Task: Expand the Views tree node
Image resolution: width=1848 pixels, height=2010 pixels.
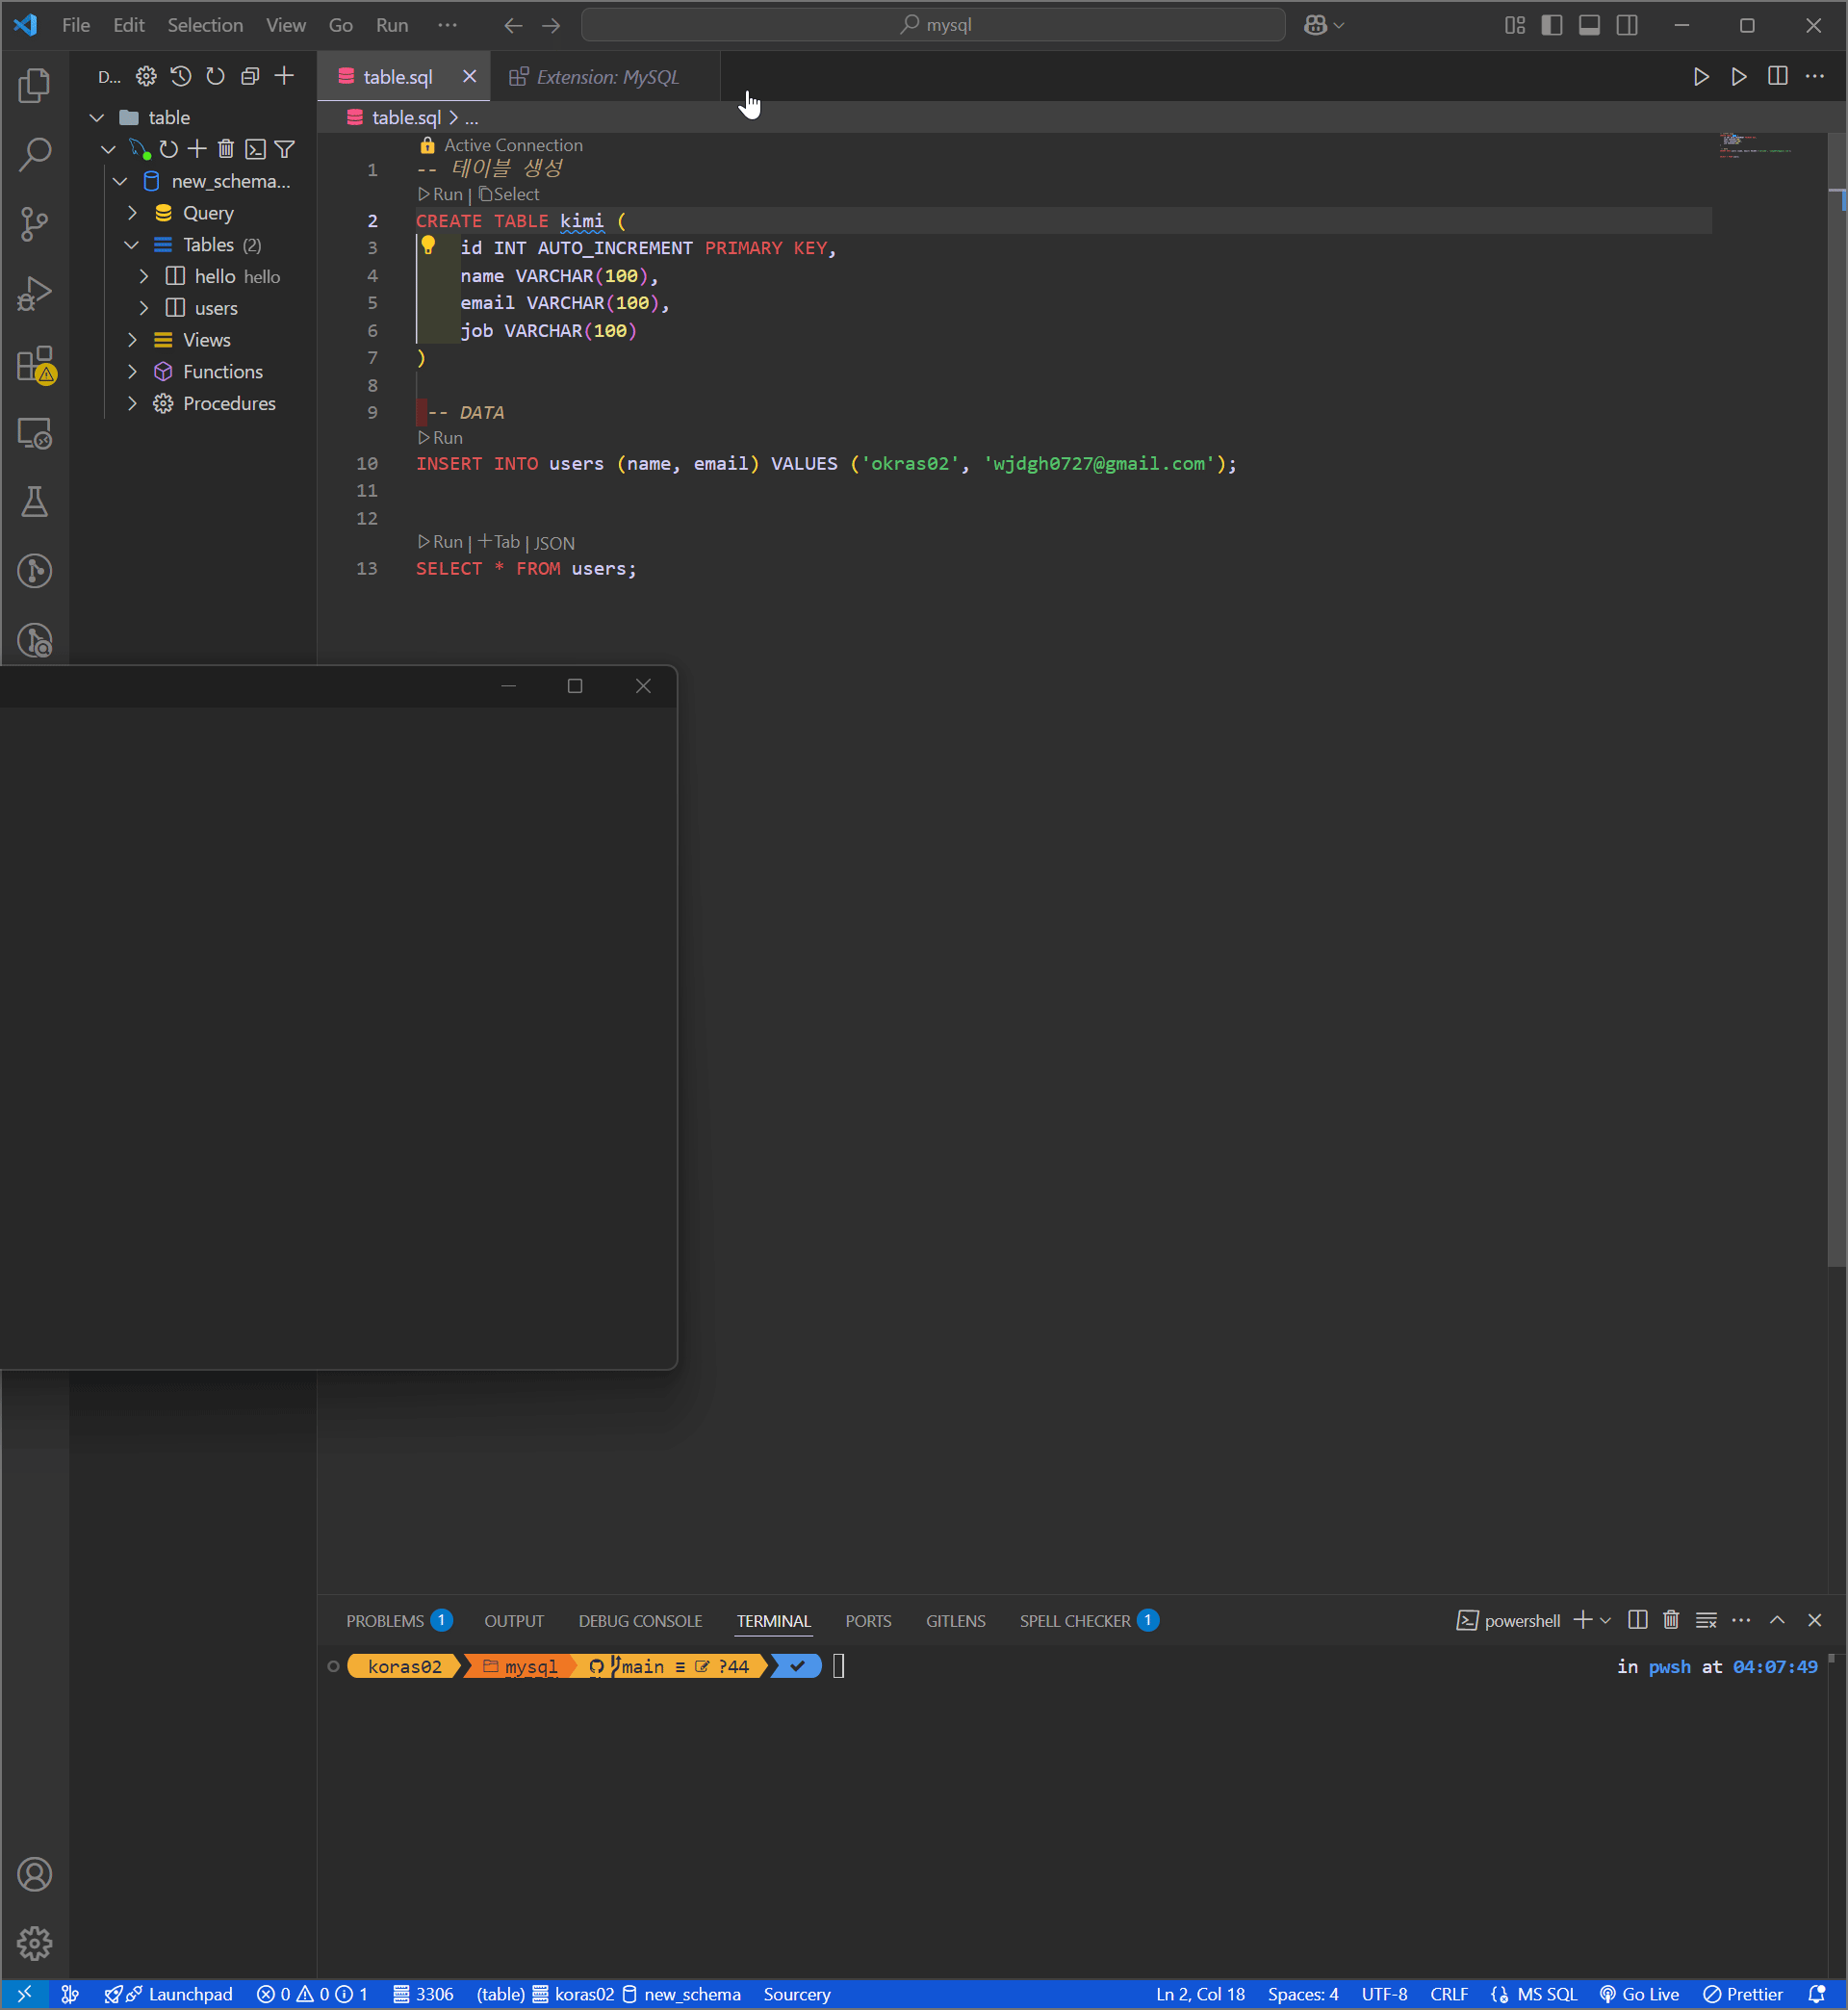Action: pyautogui.click(x=132, y=340)
